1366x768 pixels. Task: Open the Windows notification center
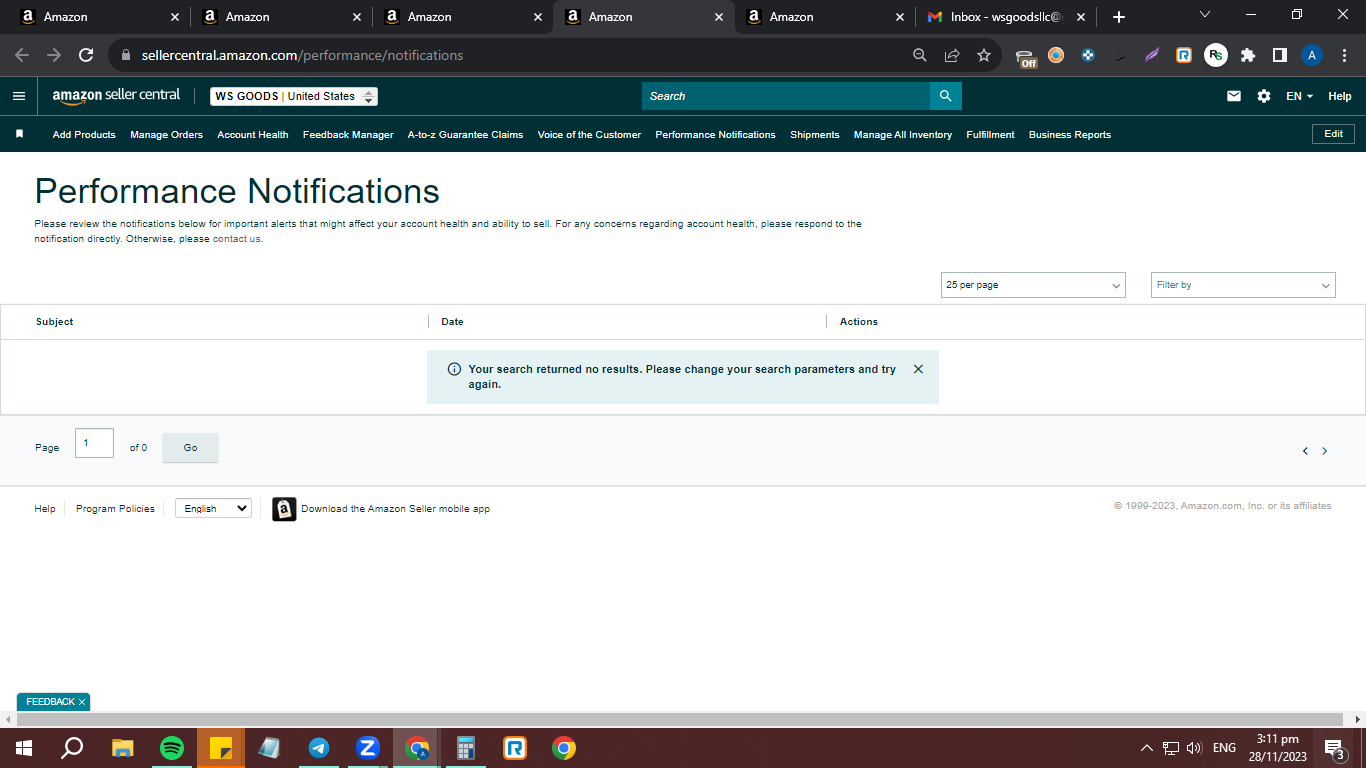pyautogui.click(x=1334, y=748)
